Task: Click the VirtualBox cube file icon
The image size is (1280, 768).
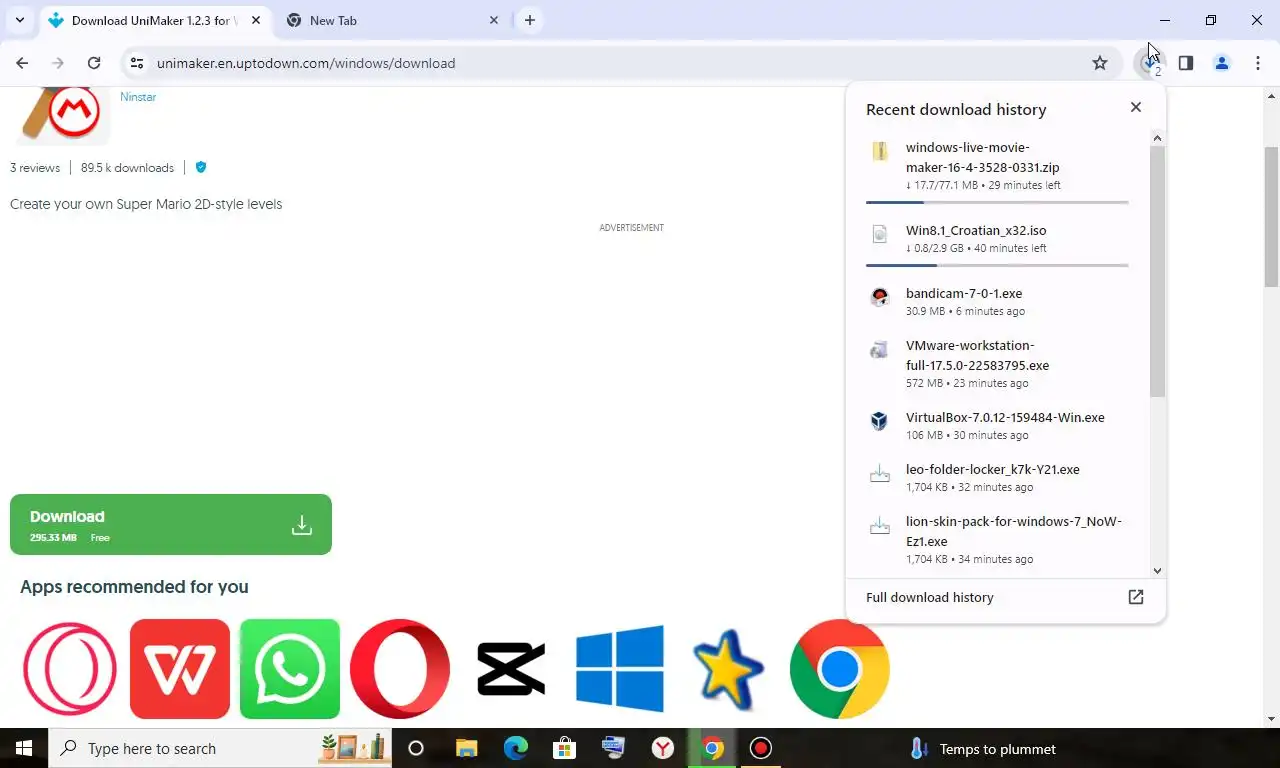Action: [879, 421]
